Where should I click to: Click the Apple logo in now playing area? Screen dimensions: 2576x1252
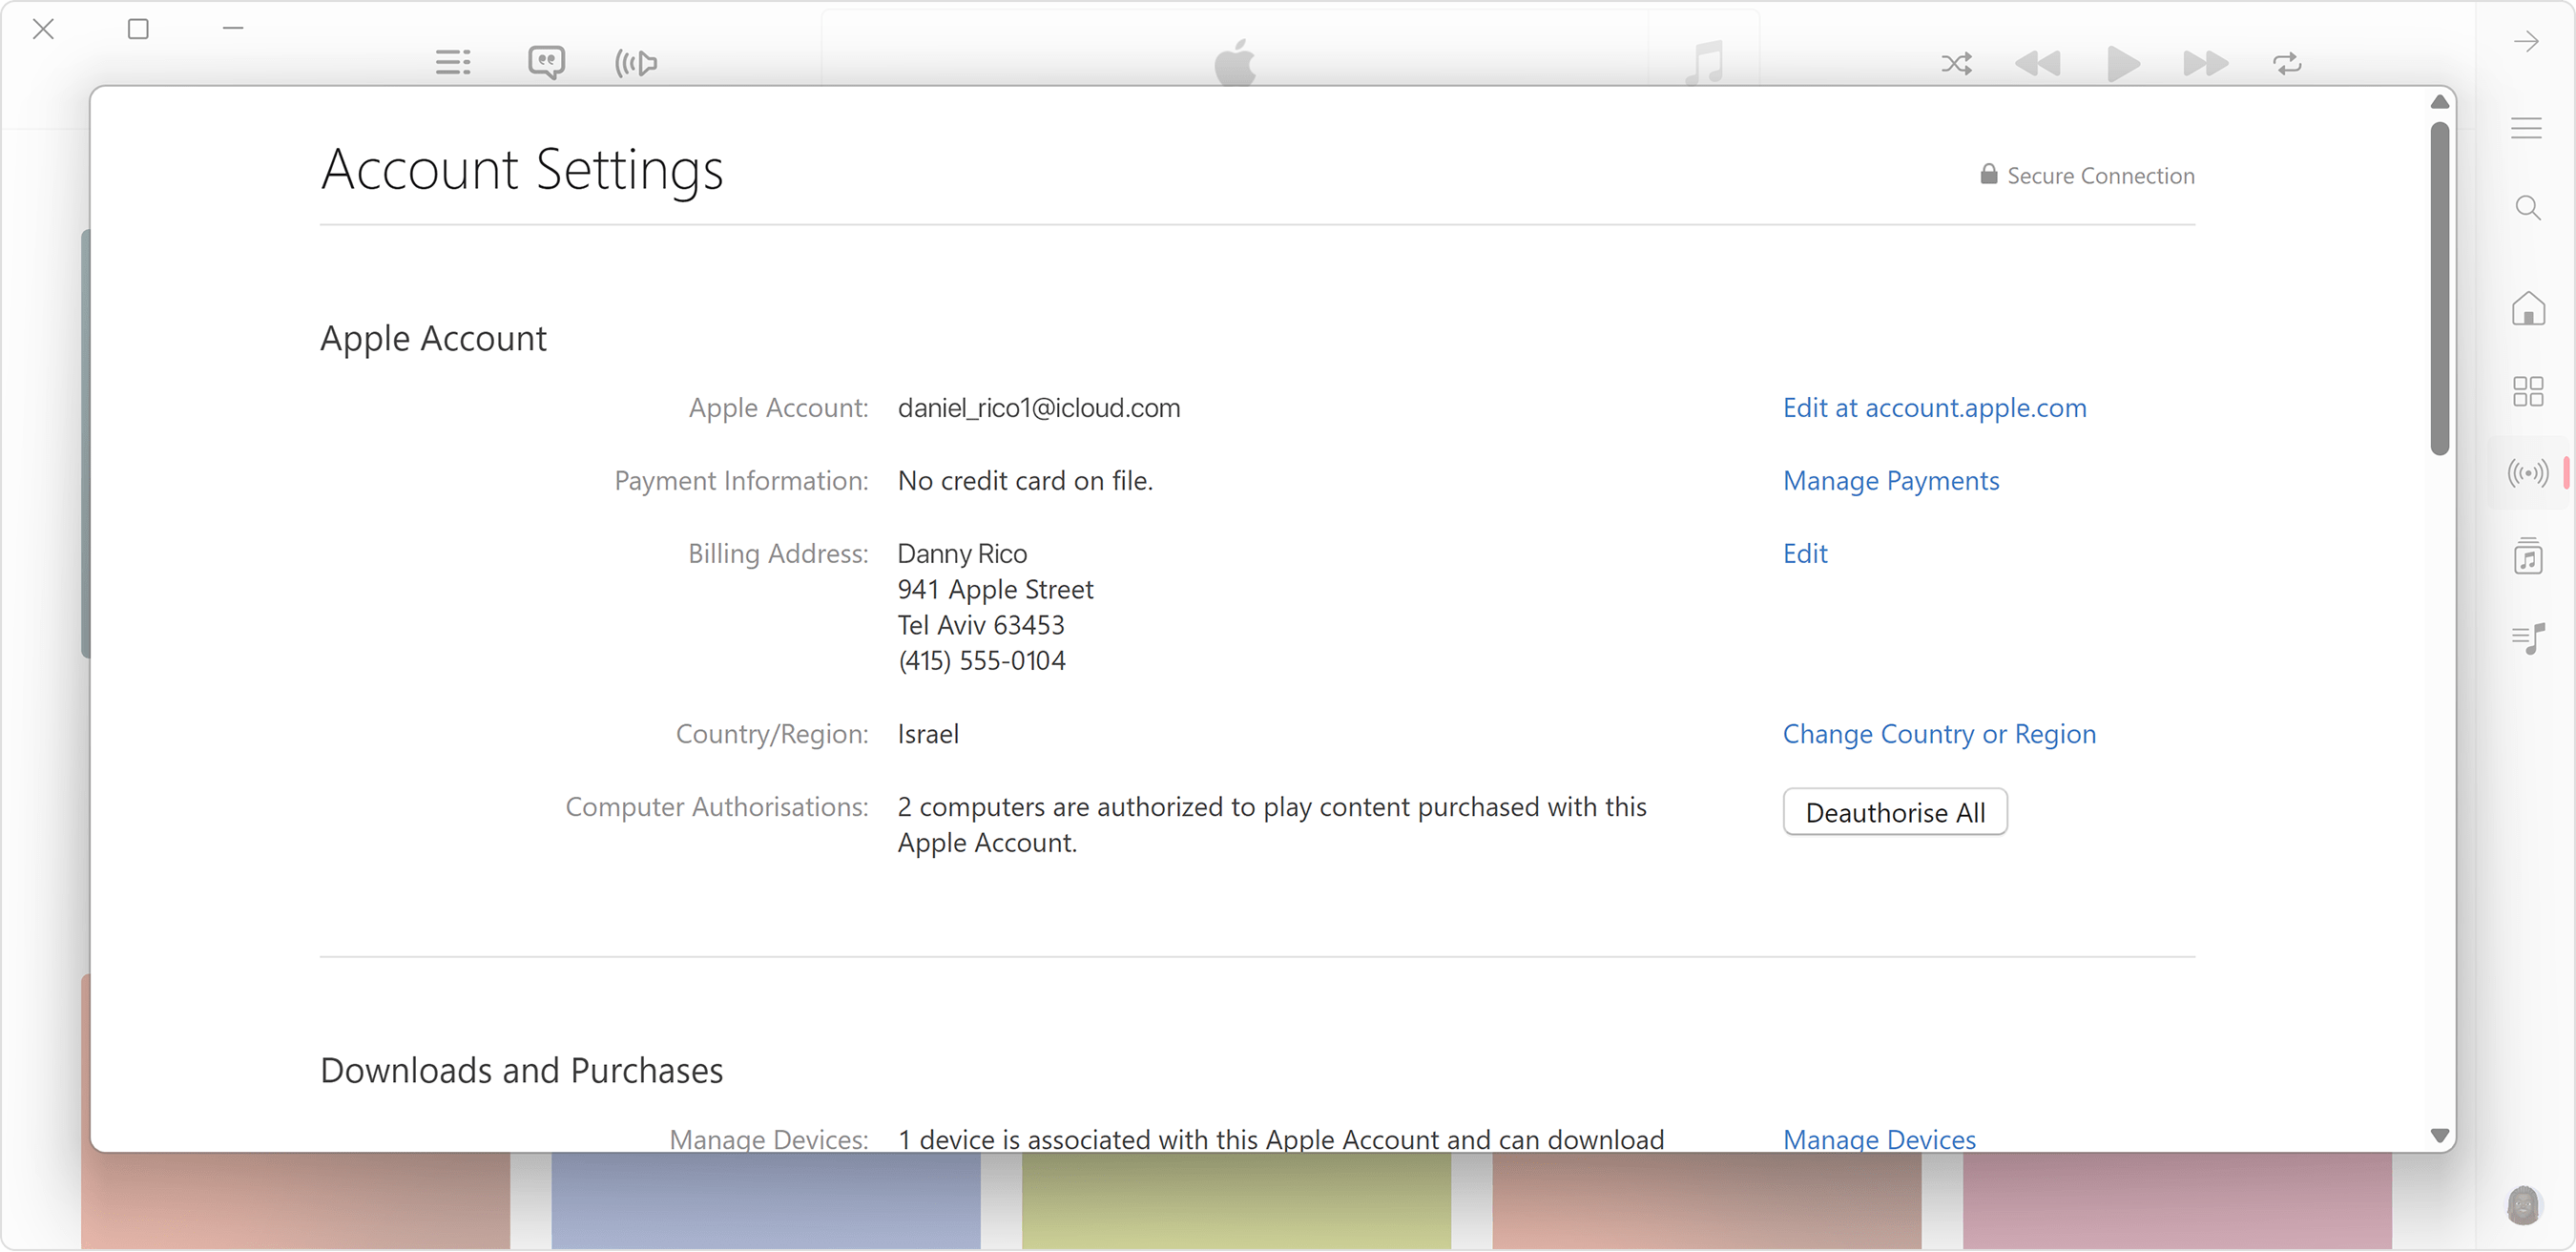[1235, 62]
